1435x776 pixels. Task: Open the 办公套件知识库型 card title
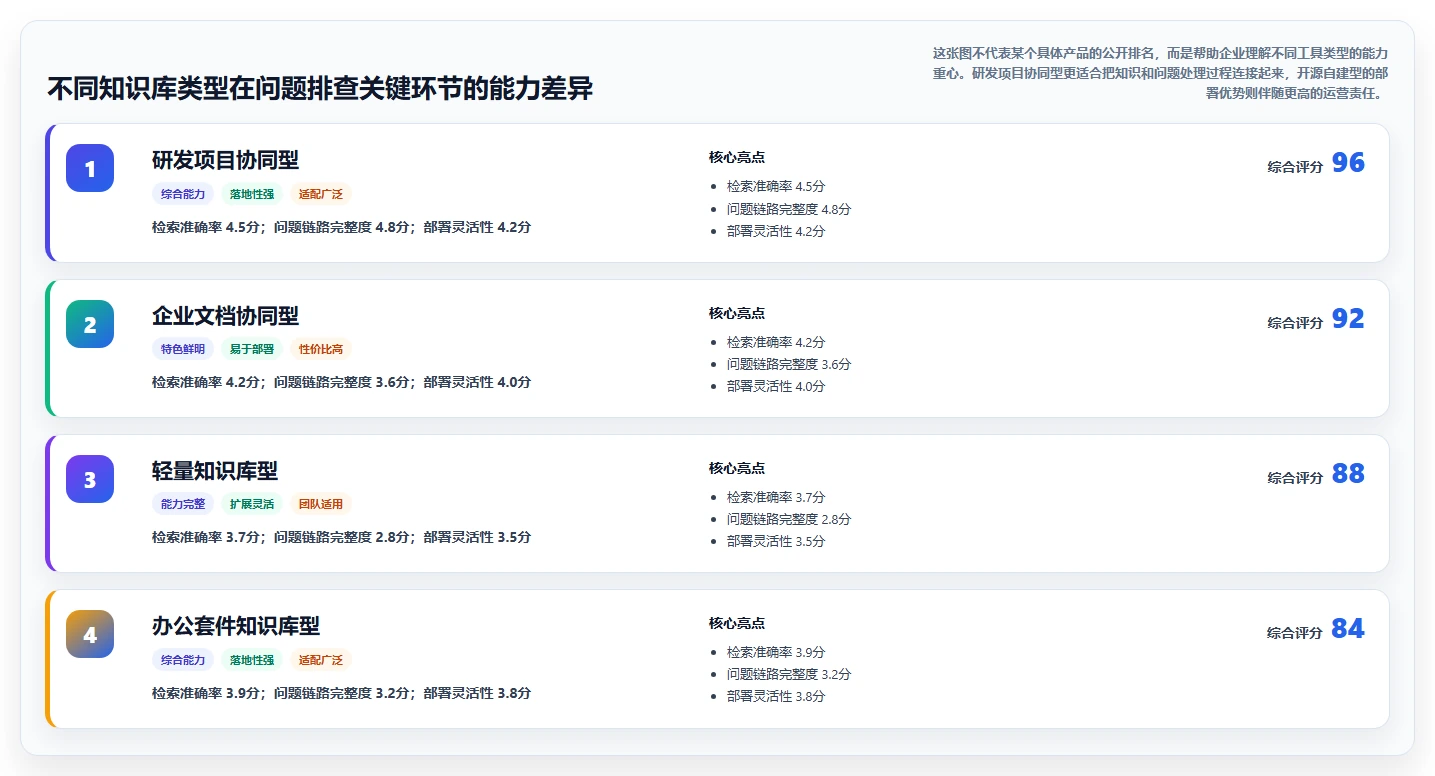click(236, 626)
